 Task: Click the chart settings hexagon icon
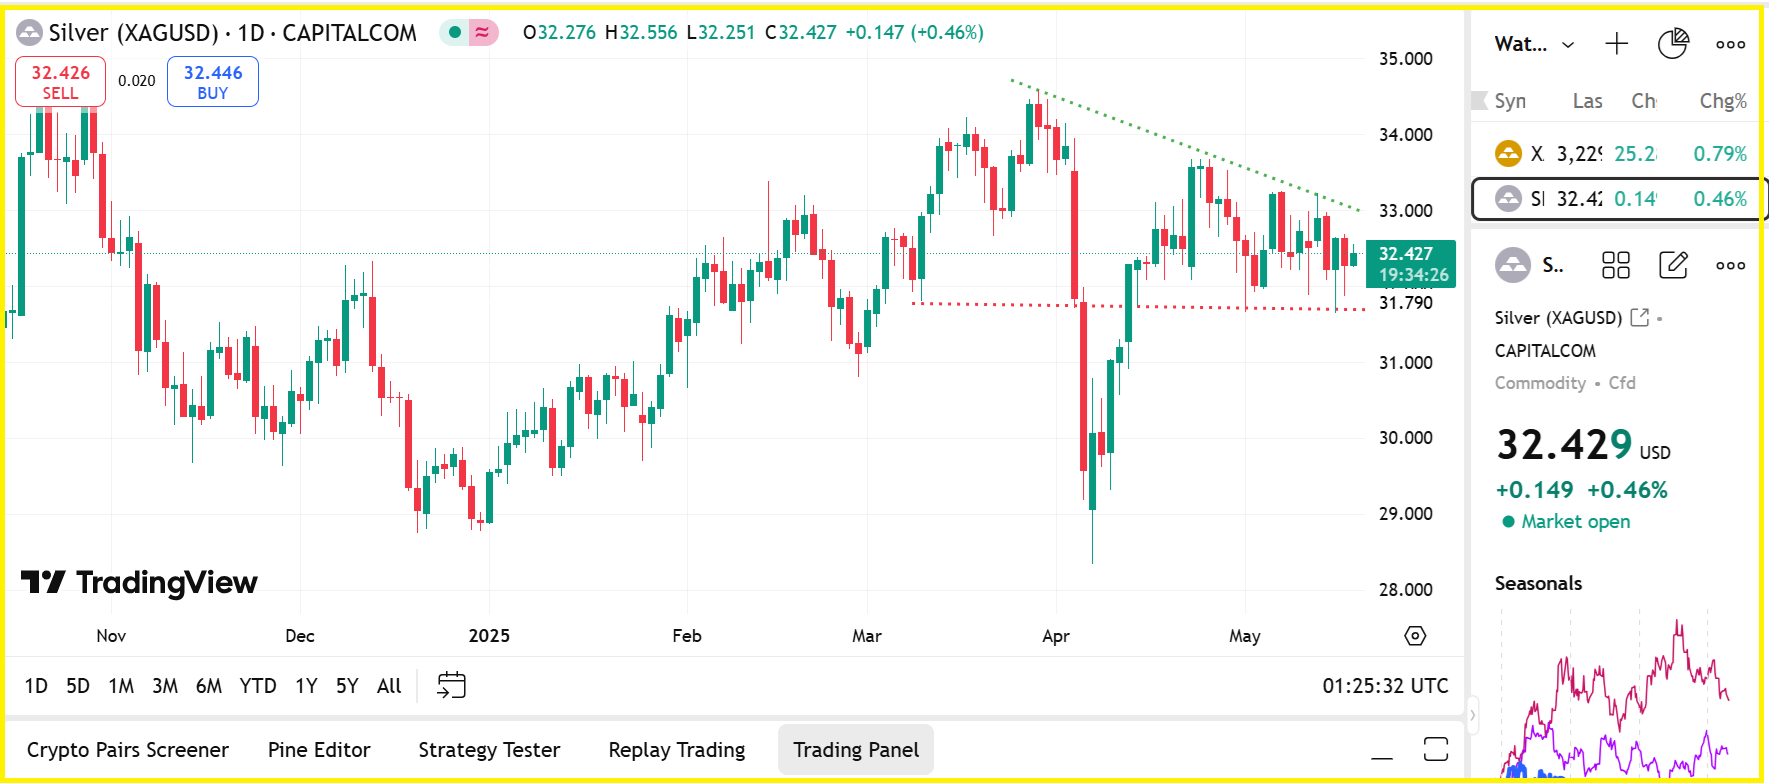(1415, 636)
